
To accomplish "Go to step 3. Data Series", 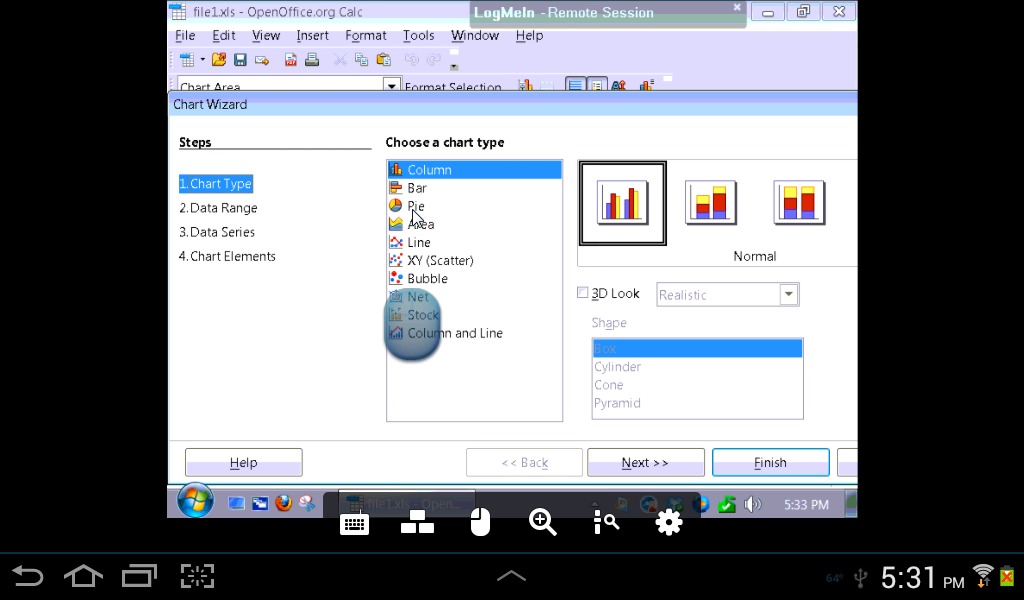I will pos(217,232).
